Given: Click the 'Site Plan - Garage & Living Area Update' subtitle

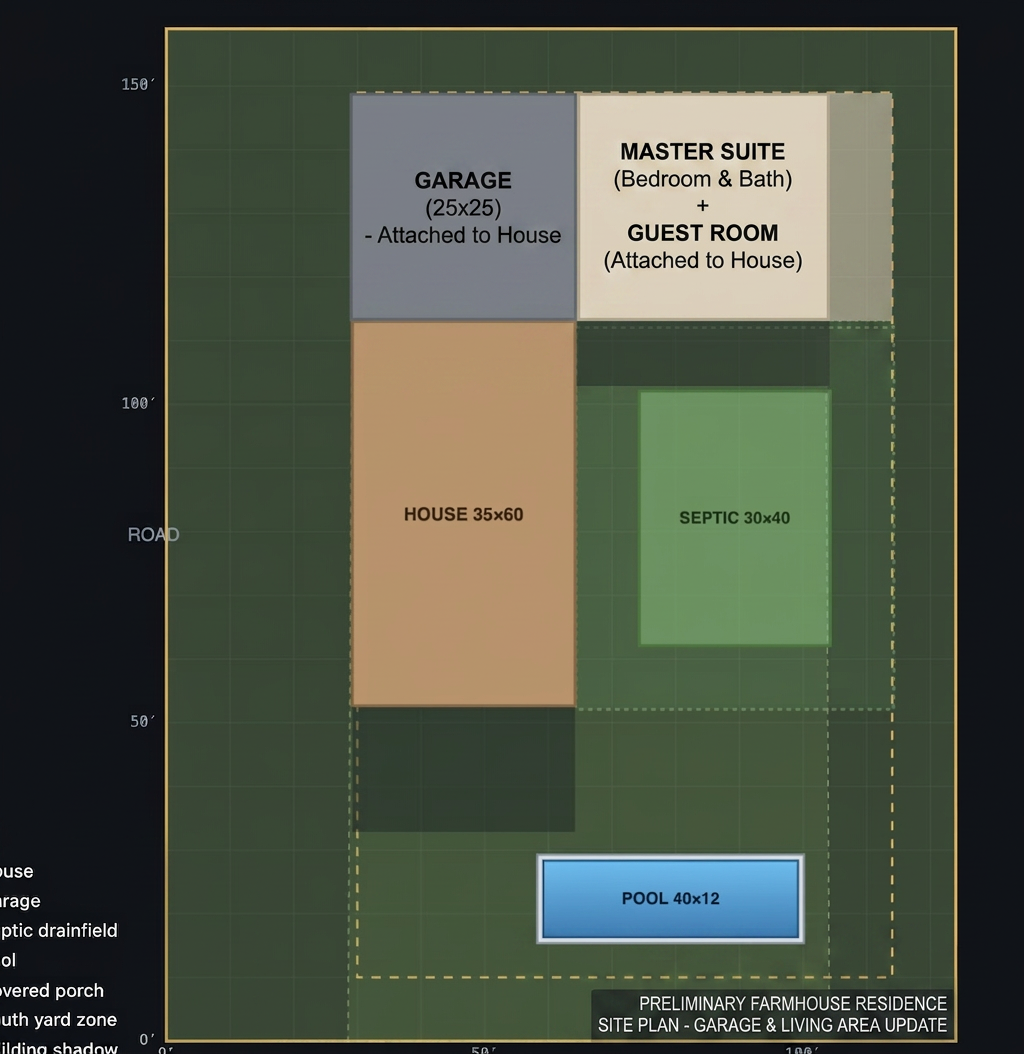Looking at the screenshot, I should pos(773,1025).
